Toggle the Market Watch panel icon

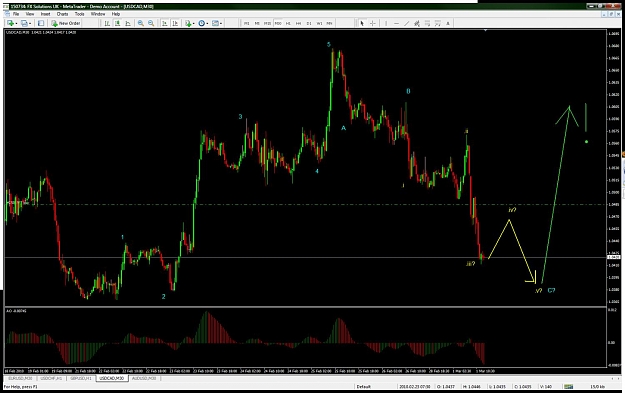coord(41,24)
